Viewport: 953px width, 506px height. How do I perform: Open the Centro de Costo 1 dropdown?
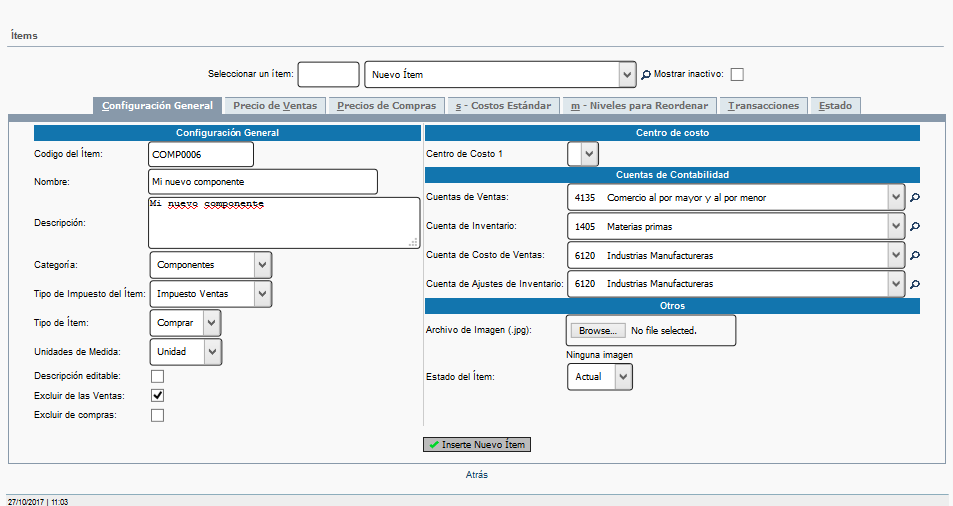(x=583, y=154)
